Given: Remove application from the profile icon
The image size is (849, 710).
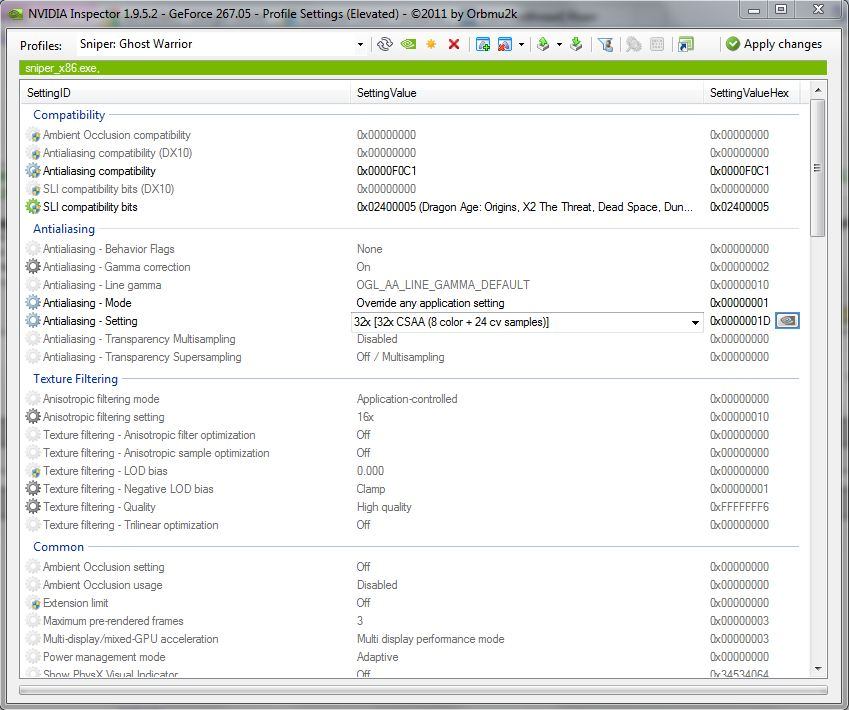Looking at the screenshot, I should point(505,44).
